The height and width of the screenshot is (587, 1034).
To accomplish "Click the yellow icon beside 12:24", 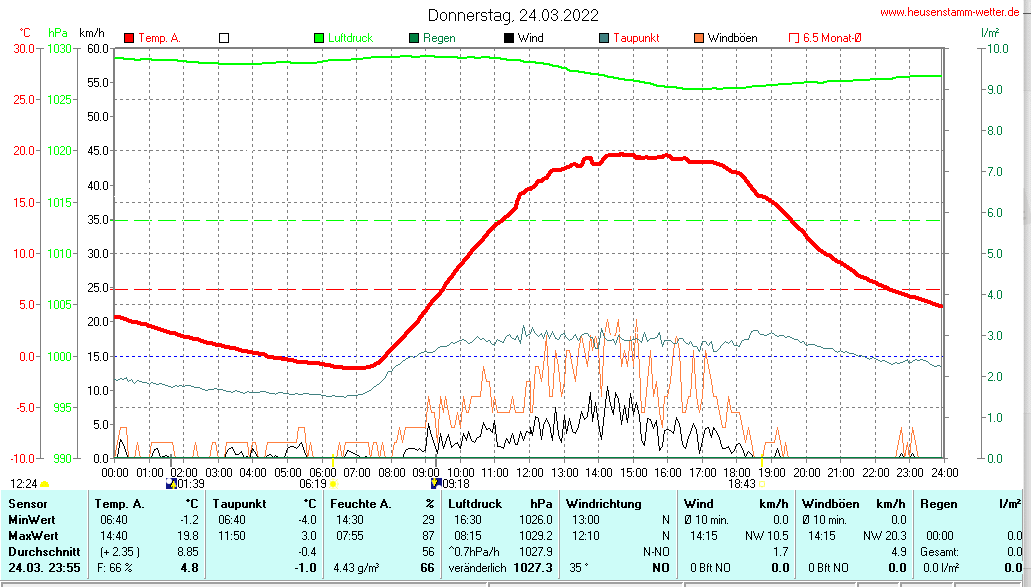I will (45, 484).
